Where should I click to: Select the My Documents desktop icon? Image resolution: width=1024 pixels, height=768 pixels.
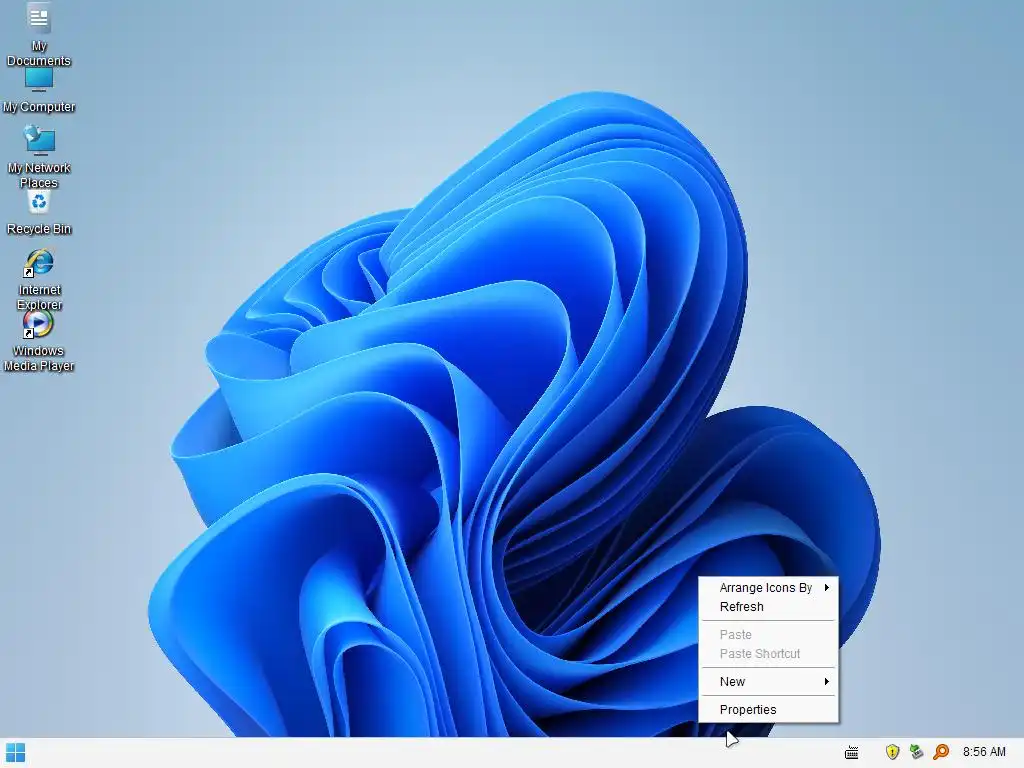coord(39,18)
